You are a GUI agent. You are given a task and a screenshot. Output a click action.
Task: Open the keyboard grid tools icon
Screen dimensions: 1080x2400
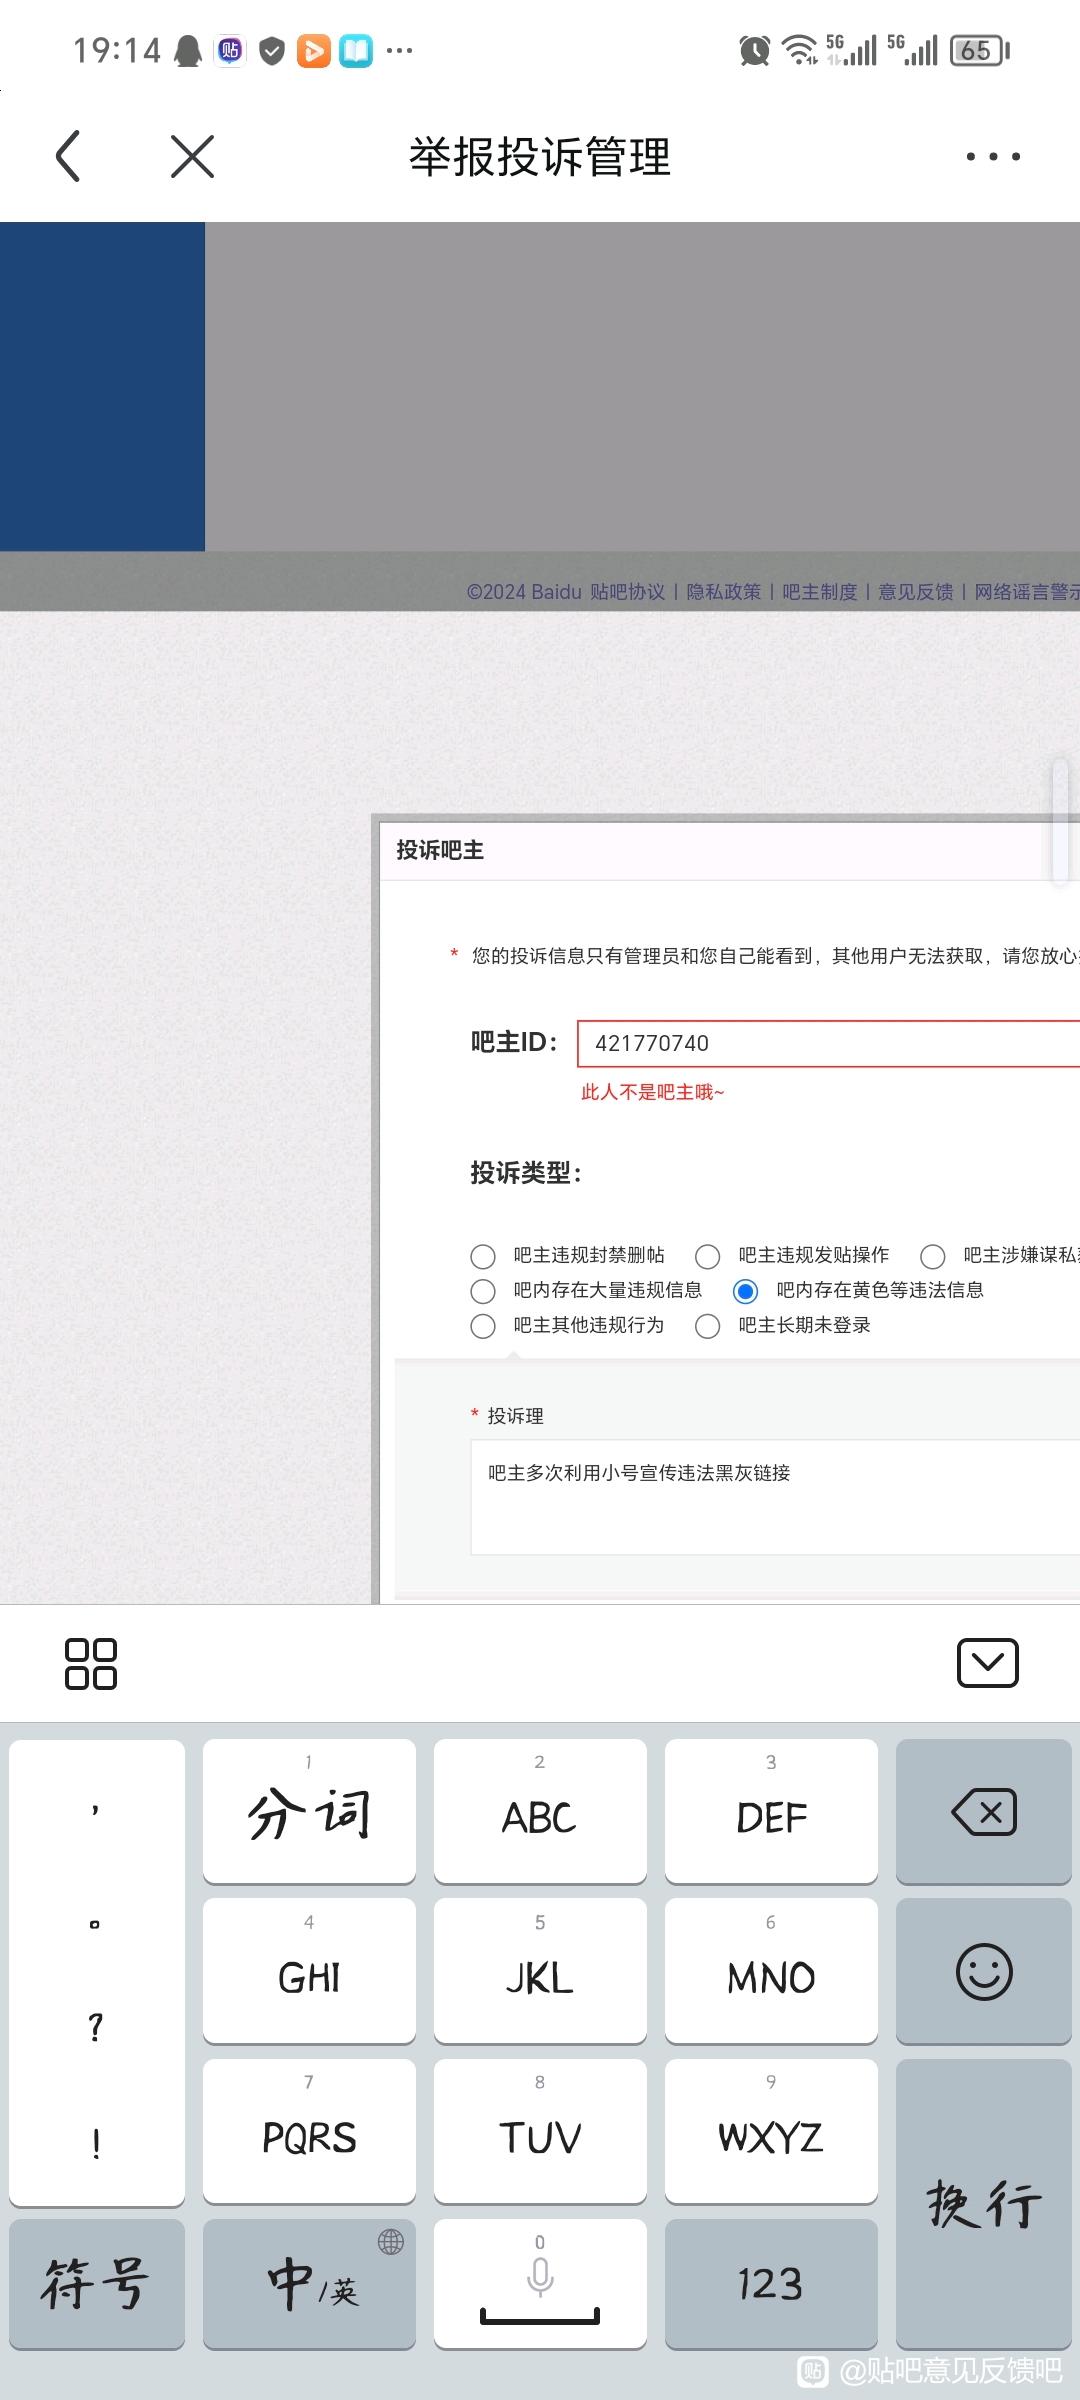coord(90,1664)
